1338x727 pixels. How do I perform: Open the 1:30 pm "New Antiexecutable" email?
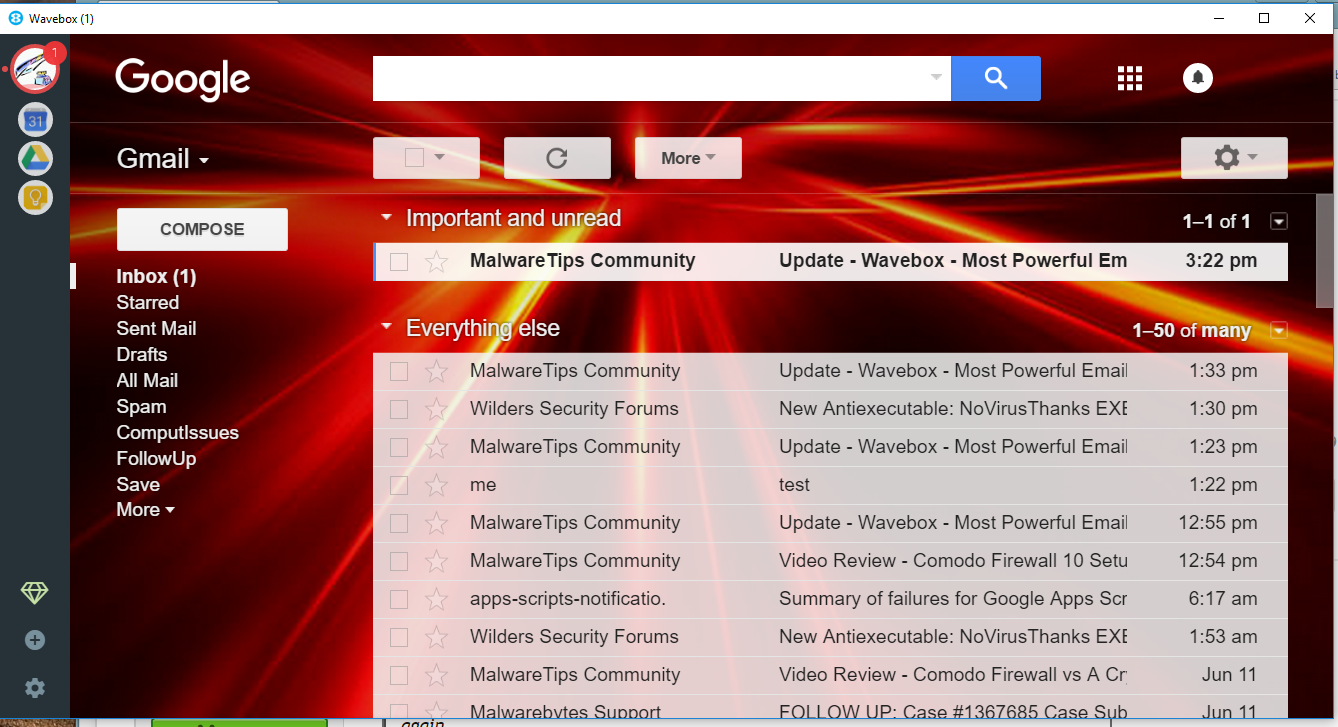click(x=830, y=410)
